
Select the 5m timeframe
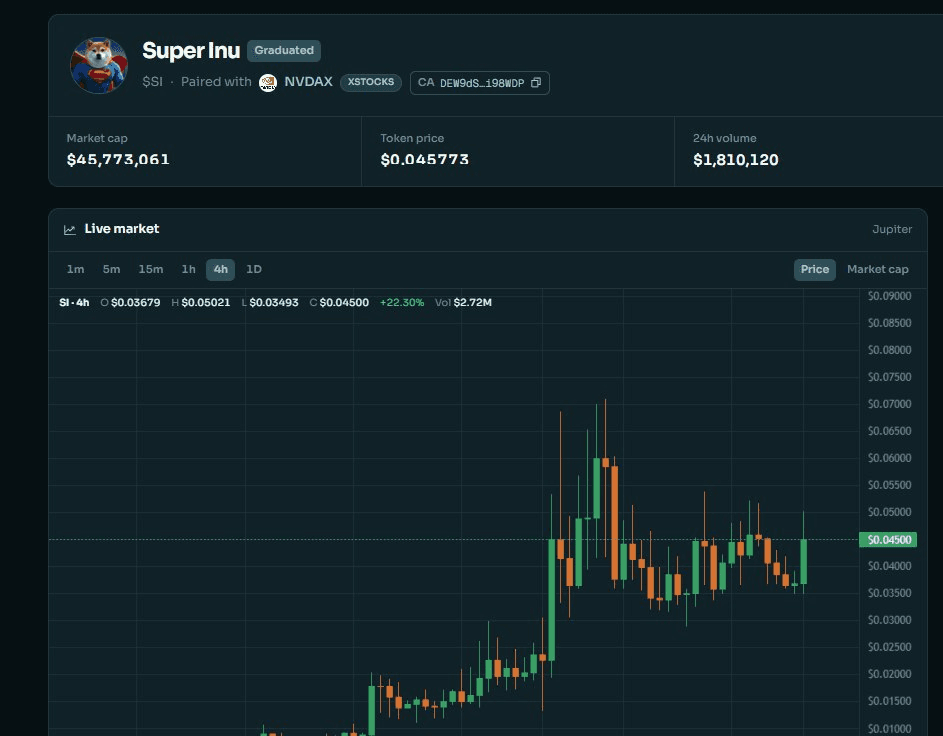111,269
